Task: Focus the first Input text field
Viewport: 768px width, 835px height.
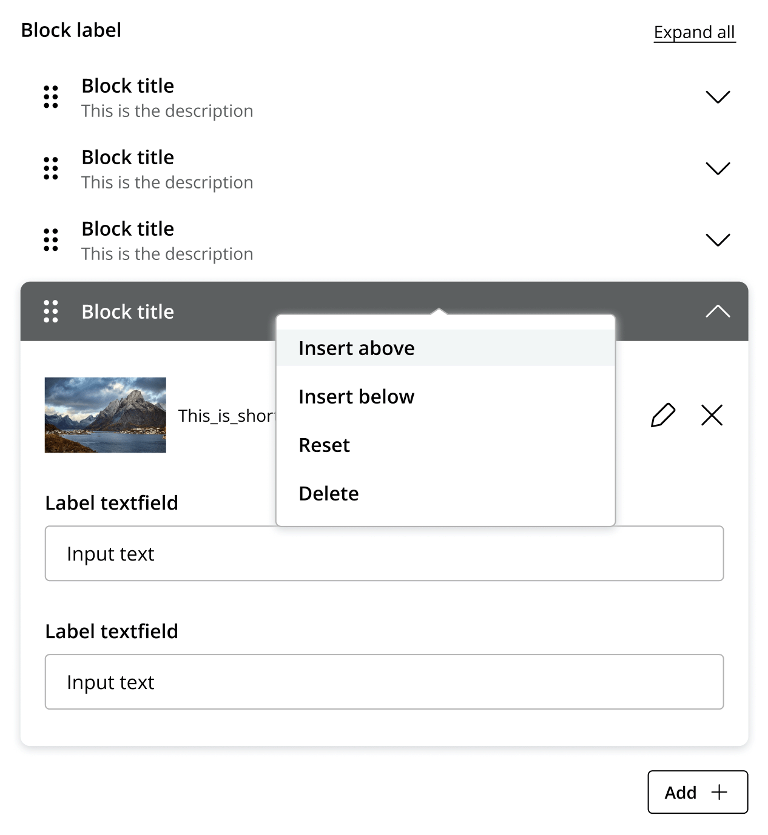Action: point(384,553)
